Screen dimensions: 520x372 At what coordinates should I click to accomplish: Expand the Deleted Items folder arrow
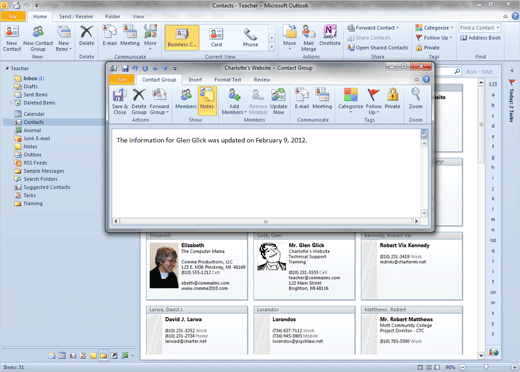(x=11, y=103)
